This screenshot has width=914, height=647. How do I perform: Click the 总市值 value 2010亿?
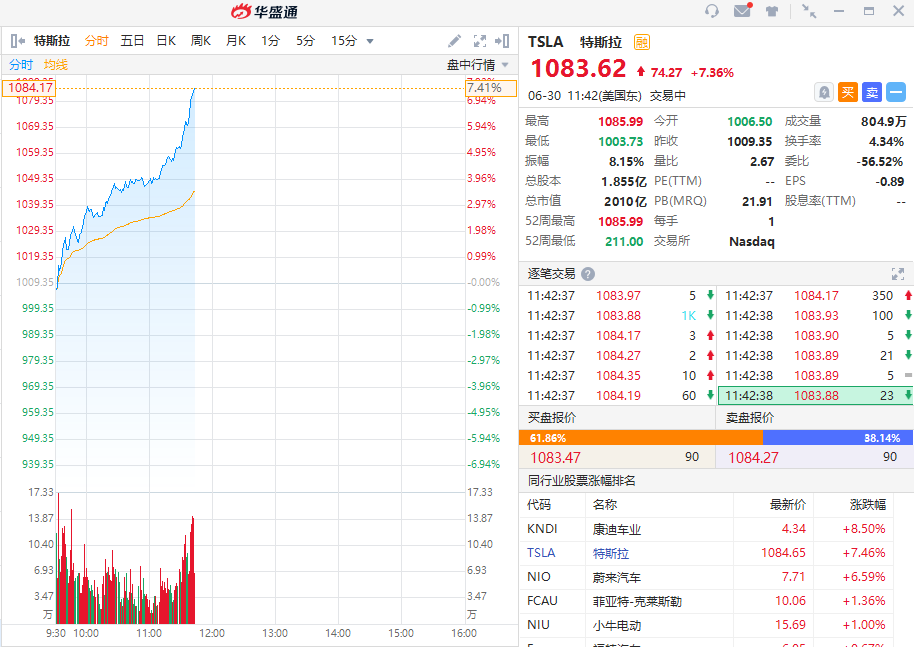pyautogui.click(x=625, y=202)
